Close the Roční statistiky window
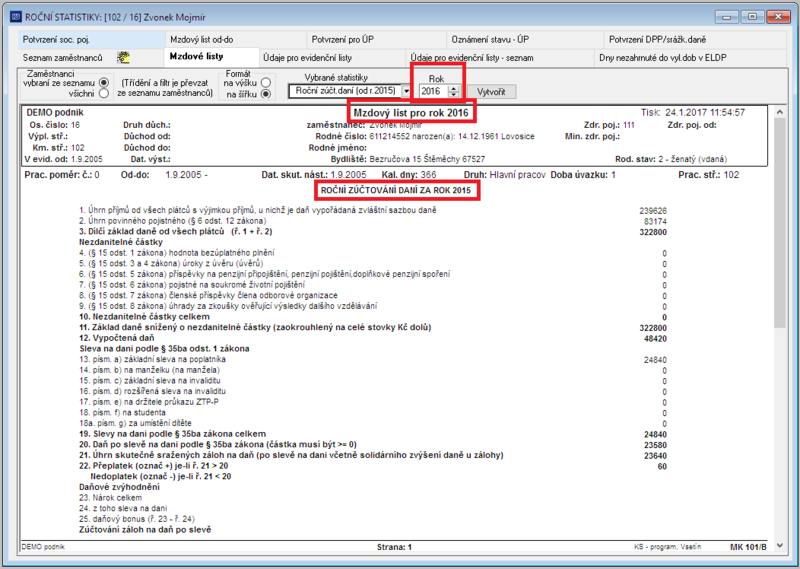This screenshot has width=800, height=569. 778,17
